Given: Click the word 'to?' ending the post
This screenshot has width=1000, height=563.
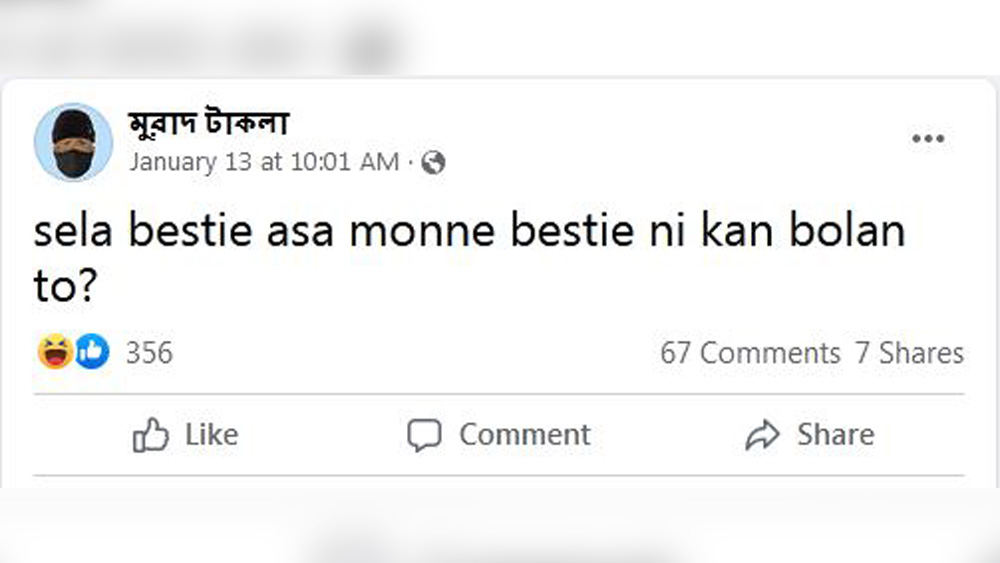Looking at the screenshot, I should pyautogui.click(x=65, y=287).
